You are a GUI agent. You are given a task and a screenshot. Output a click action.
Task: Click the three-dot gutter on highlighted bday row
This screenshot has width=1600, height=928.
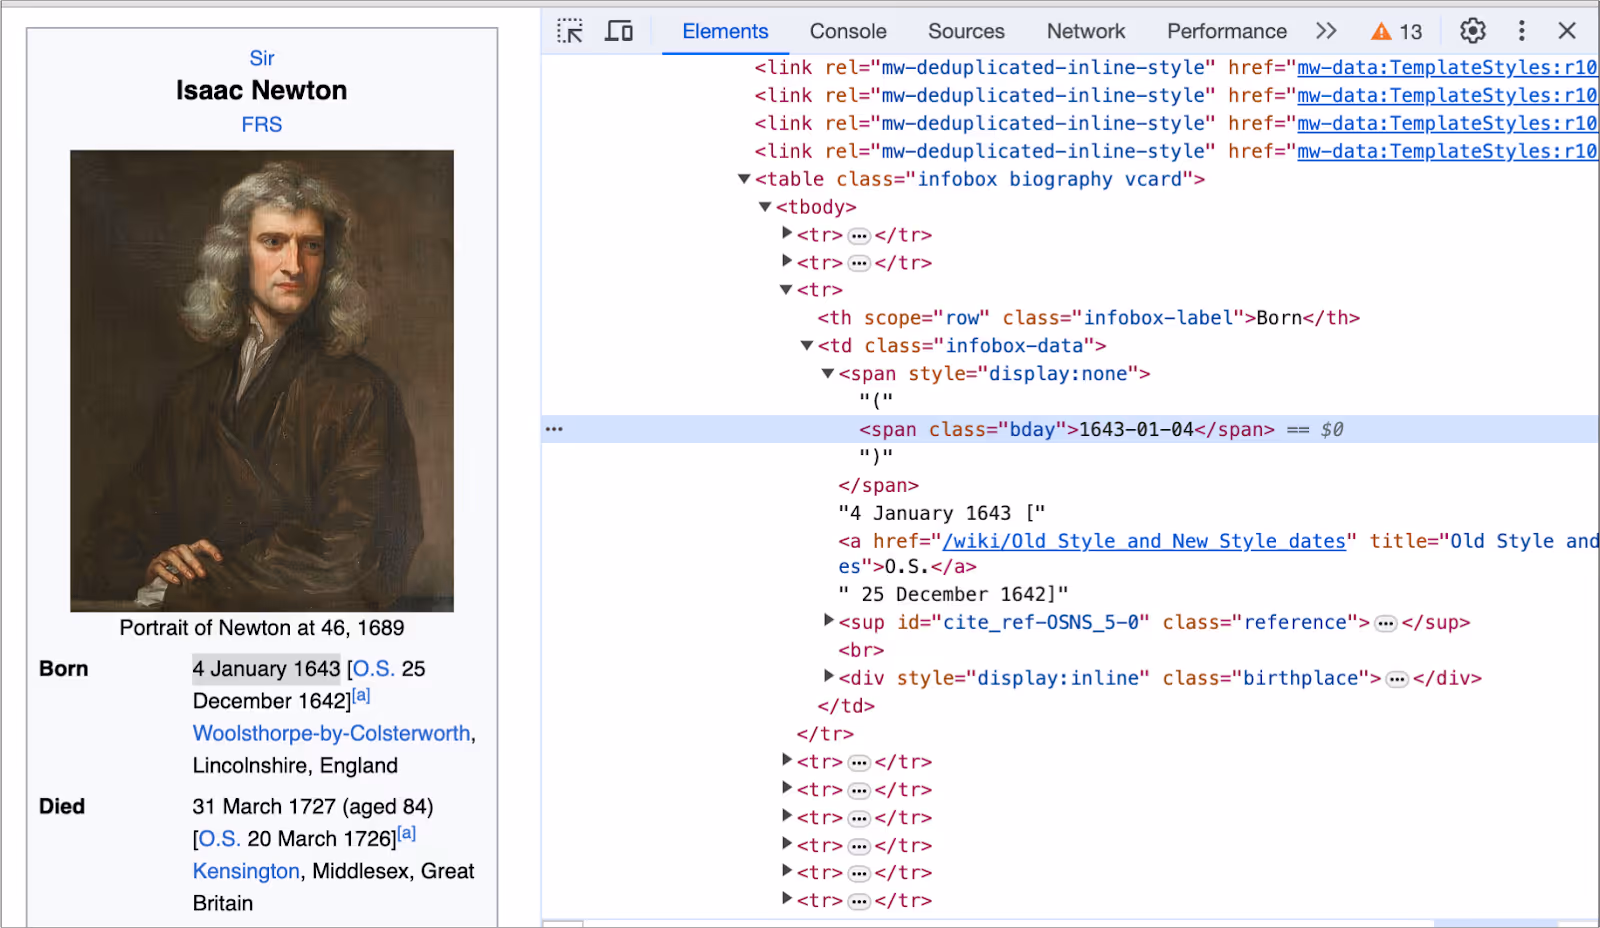[554, 429]
